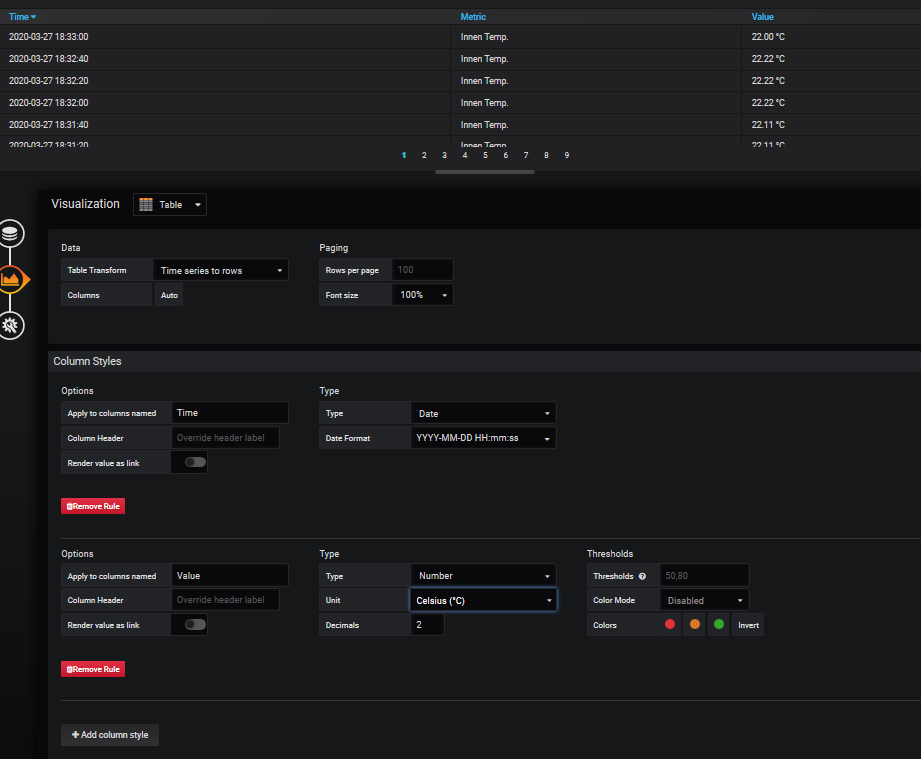The height and width of the screenshot is (759, 921).
Task: Open the General settings gear icon
Action: pyautogui.click(x=10, y=324)
